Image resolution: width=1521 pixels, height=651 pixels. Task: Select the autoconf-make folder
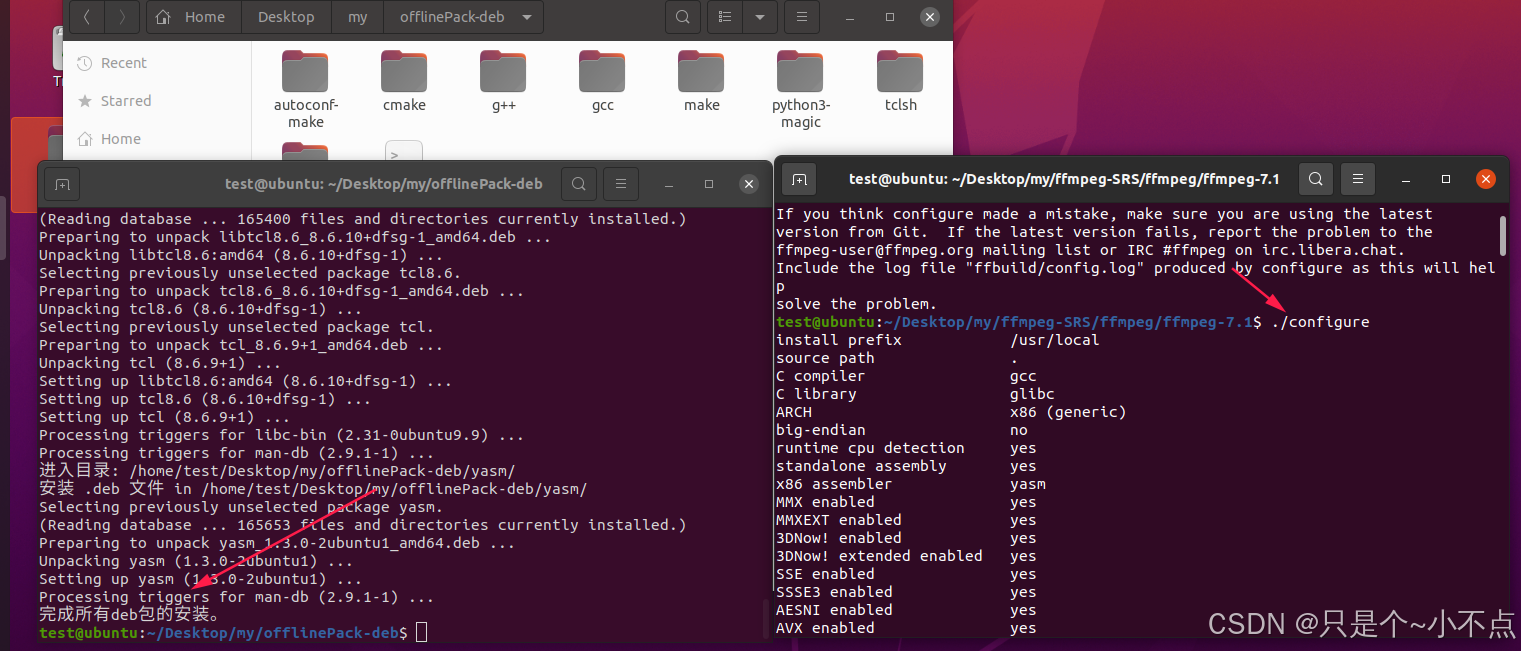(x=306, y=89)
